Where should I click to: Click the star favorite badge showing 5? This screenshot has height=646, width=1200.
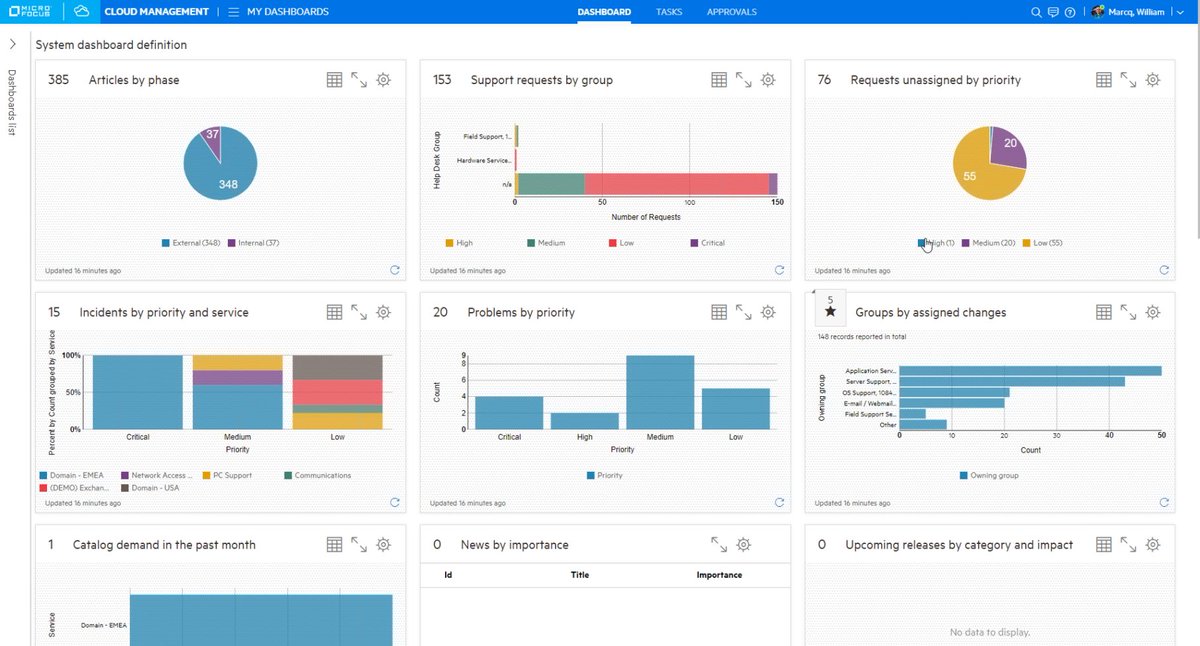[830, 307]
